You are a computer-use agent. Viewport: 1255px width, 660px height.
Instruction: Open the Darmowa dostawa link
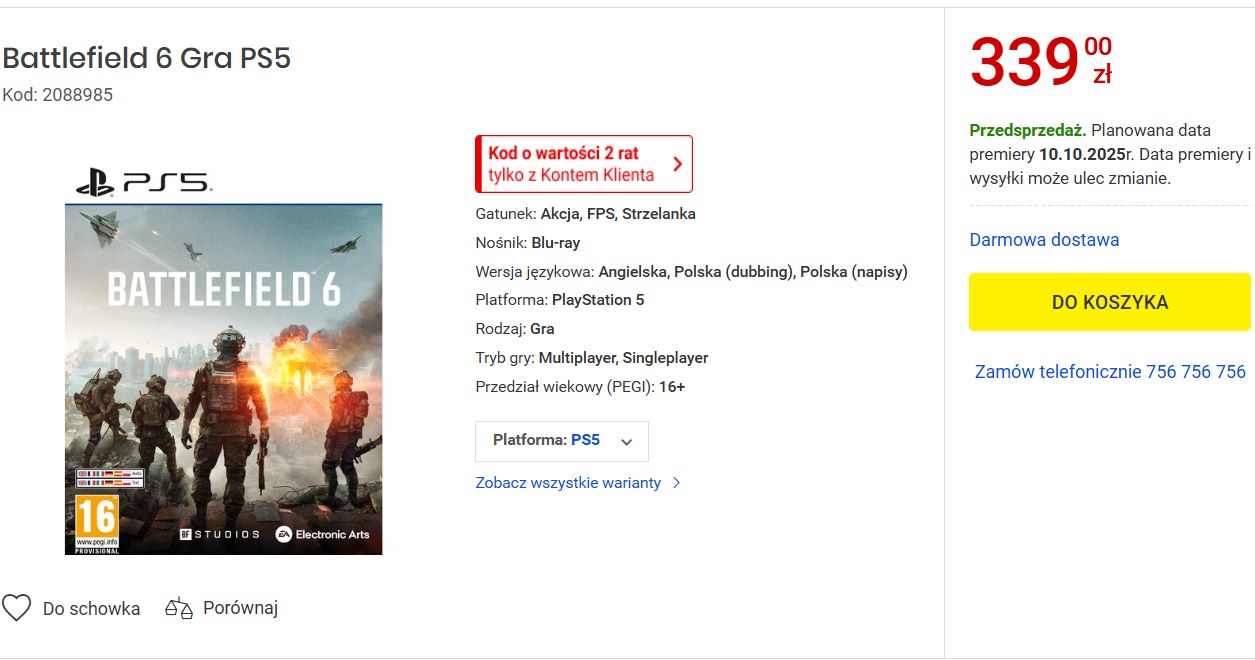click(x=1044, y=239)
